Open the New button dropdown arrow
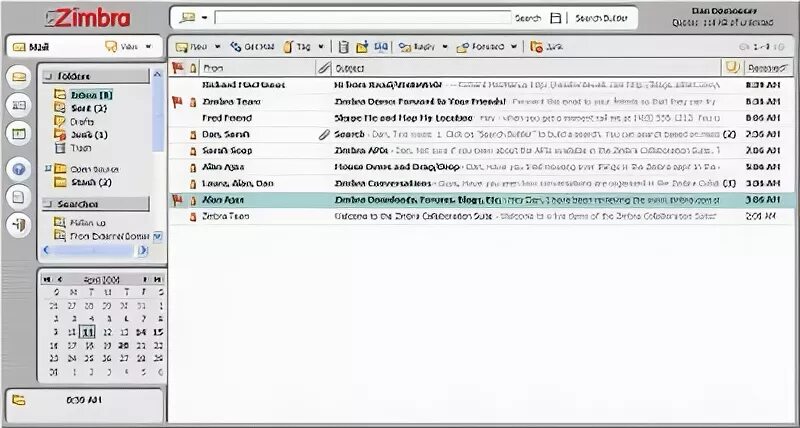Image resolution: width=800 pixels, height=428 pixels. [217, 47]
